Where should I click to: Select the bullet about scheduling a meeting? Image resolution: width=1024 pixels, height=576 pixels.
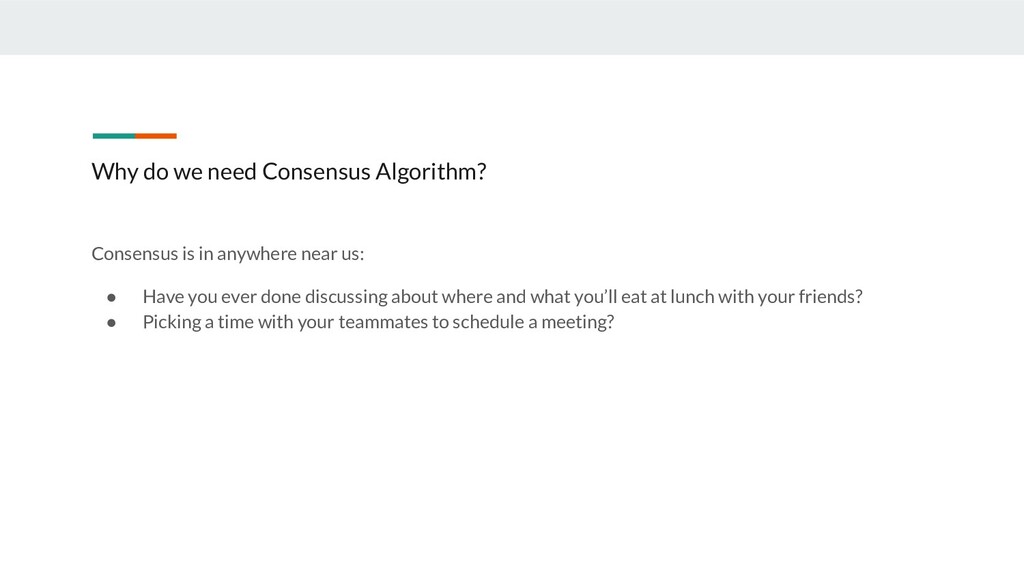pyautogui.click(x=378, y=322)
